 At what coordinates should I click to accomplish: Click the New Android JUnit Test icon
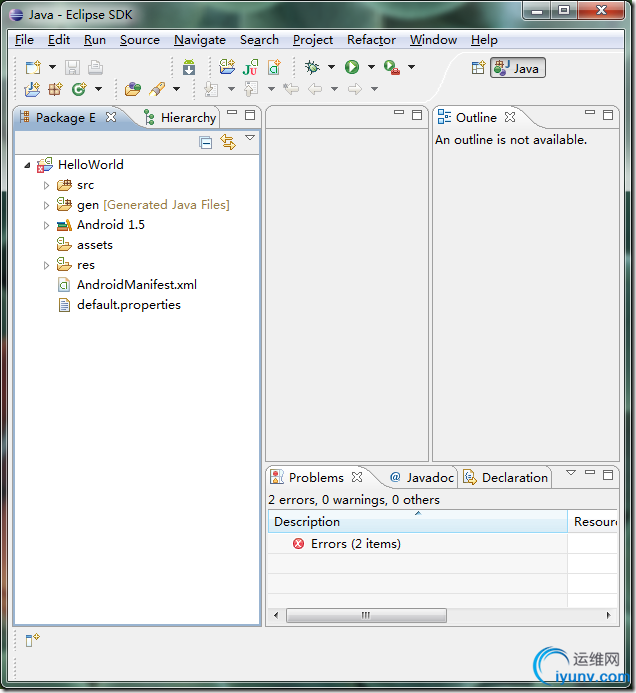tap(250, 67)
